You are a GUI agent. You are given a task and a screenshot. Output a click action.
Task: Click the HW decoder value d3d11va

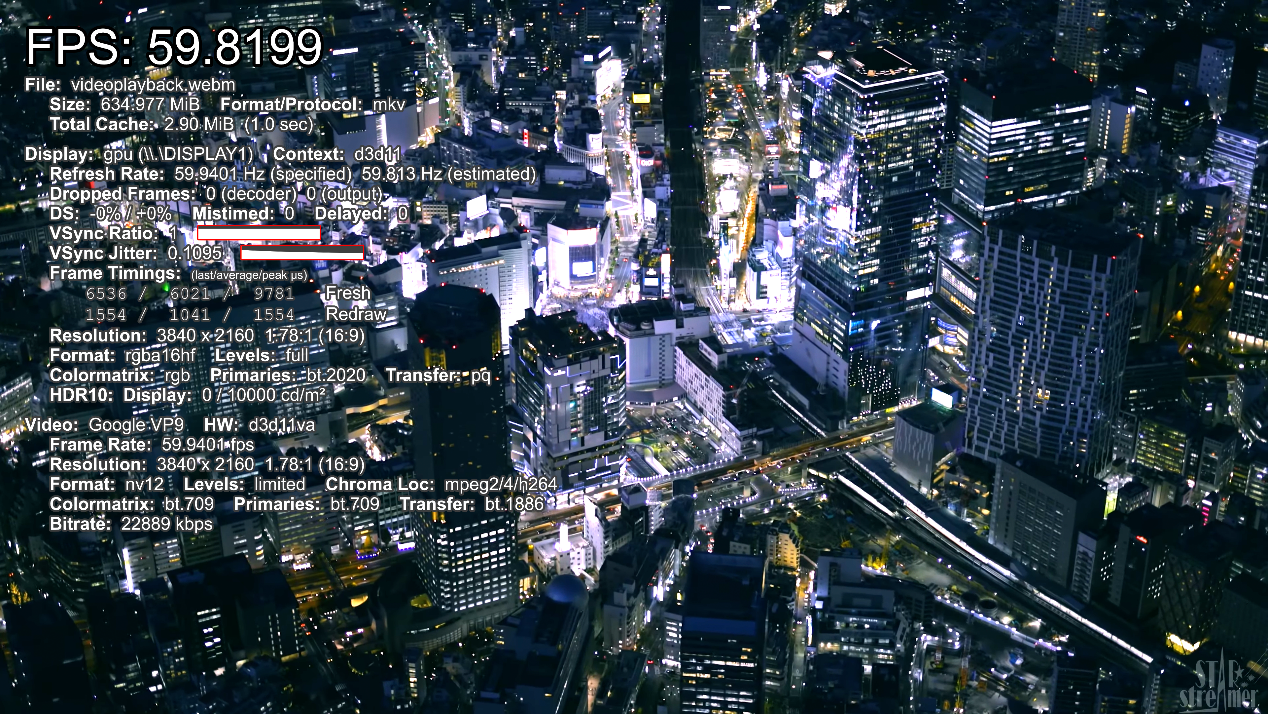point(281,424)
